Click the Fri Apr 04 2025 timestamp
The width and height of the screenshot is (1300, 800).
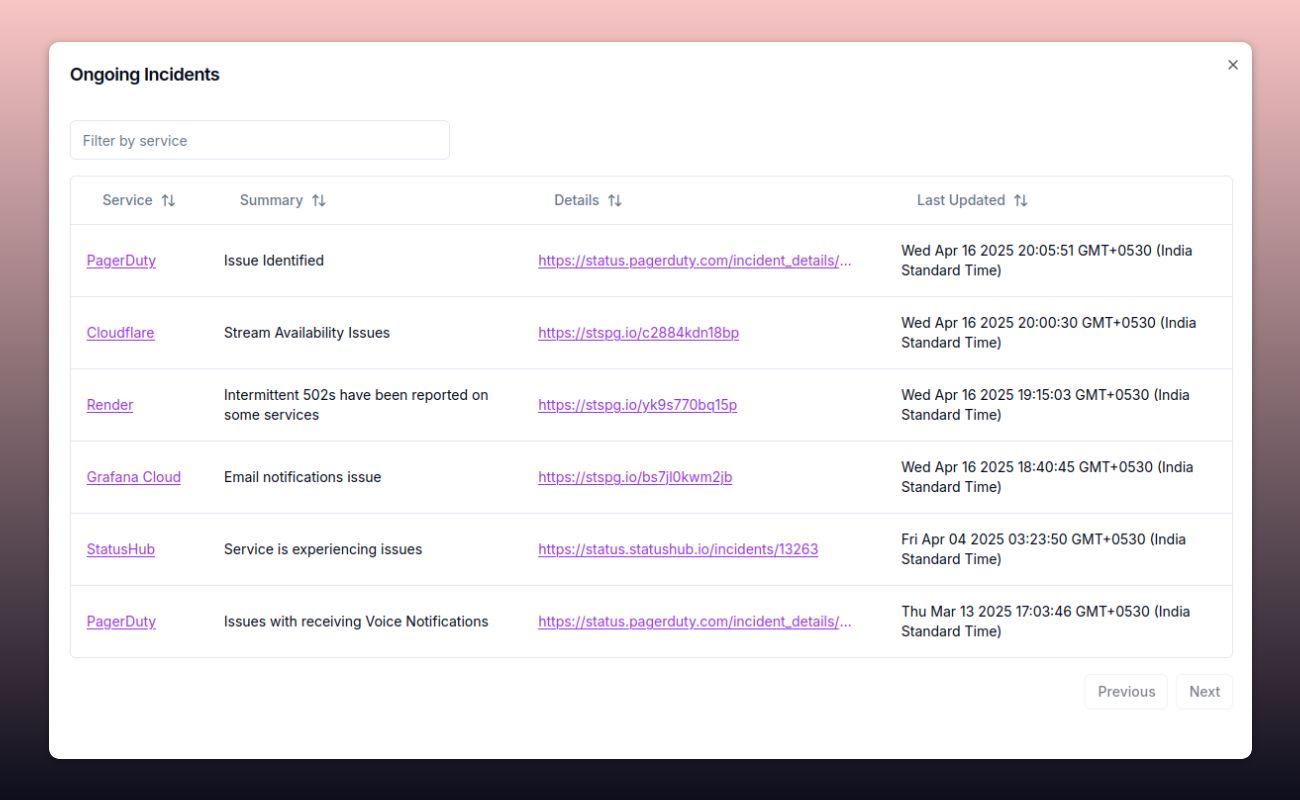pyautogui.click(x=1043, y=549)
